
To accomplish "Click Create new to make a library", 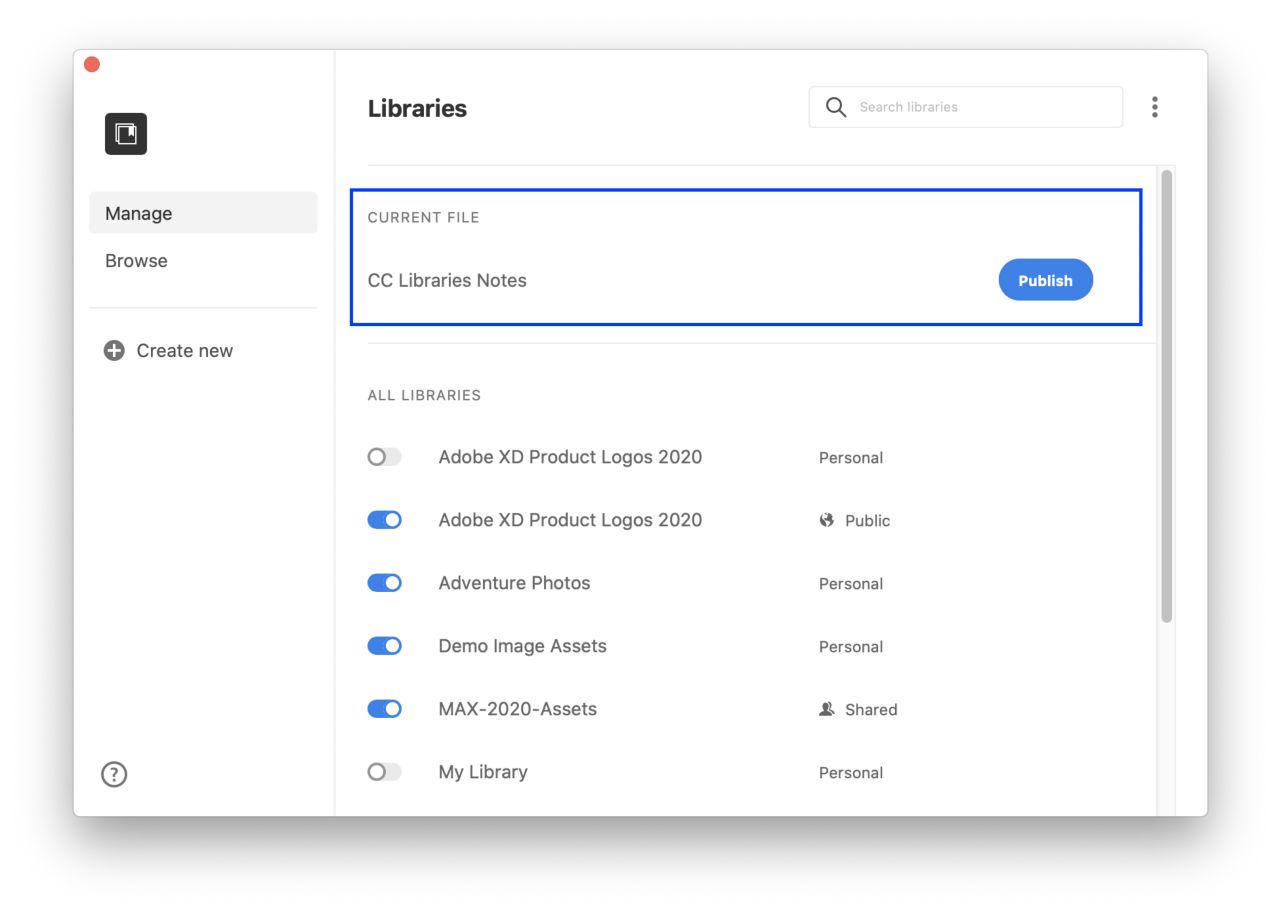I will pos(184,350).
